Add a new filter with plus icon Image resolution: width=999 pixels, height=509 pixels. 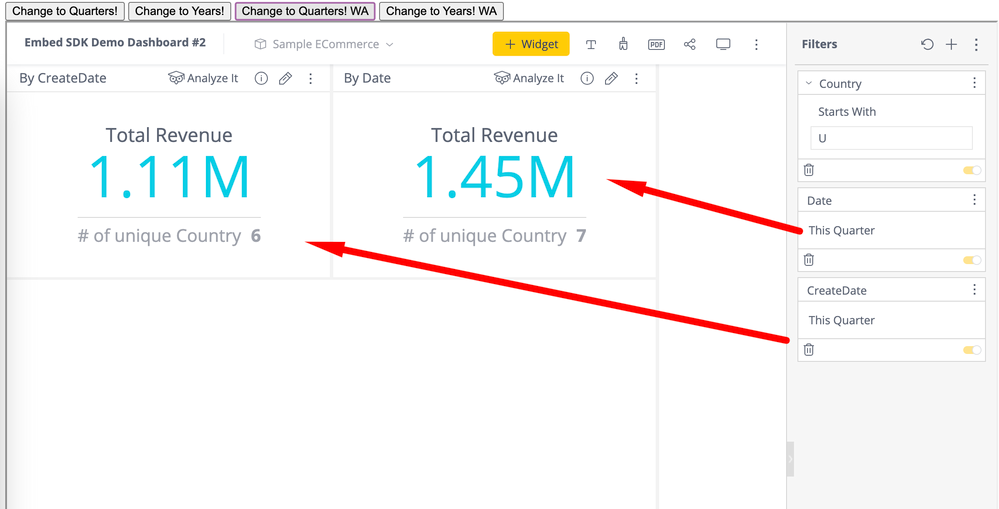pos(951,45)
